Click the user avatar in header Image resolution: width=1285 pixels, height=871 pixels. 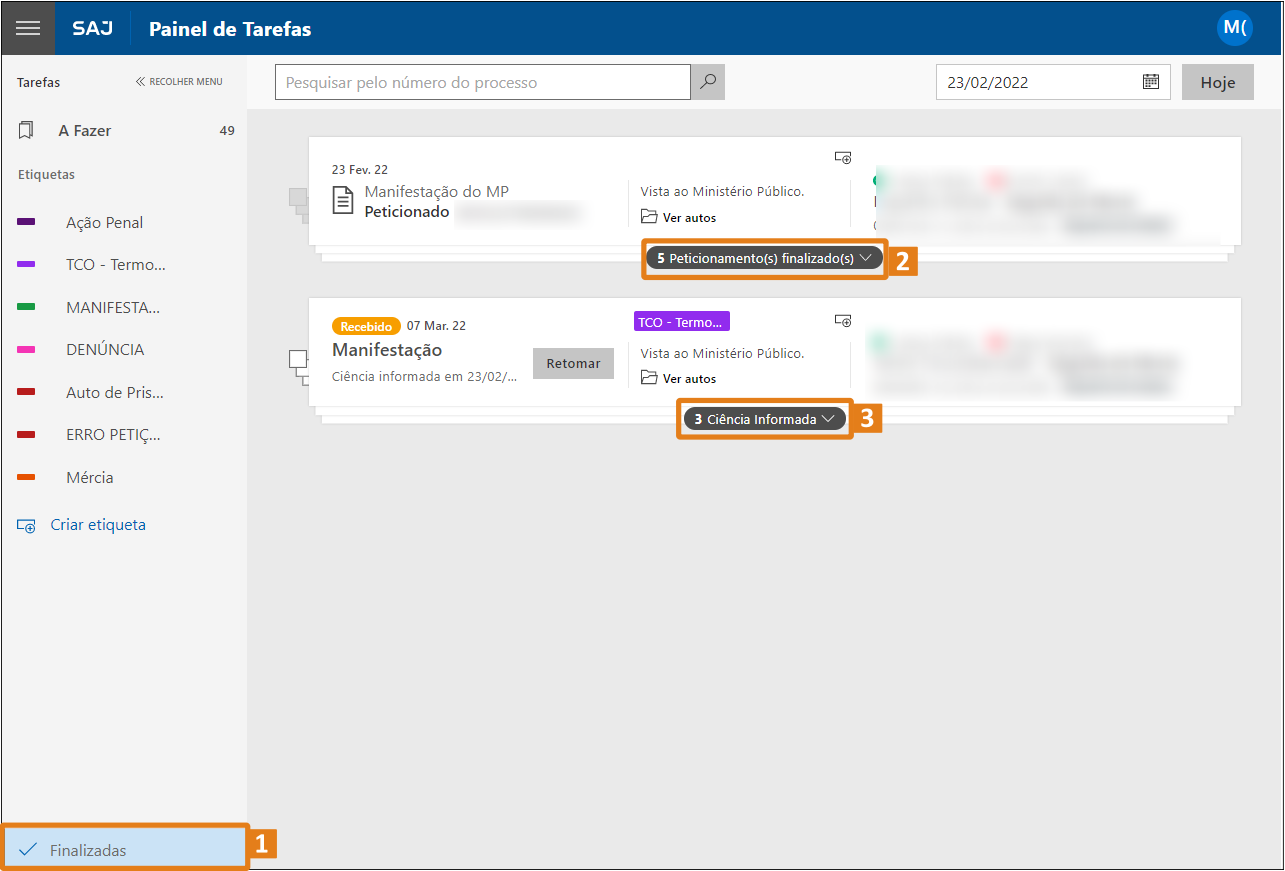pyautogui.click(x=1234, y=28)
